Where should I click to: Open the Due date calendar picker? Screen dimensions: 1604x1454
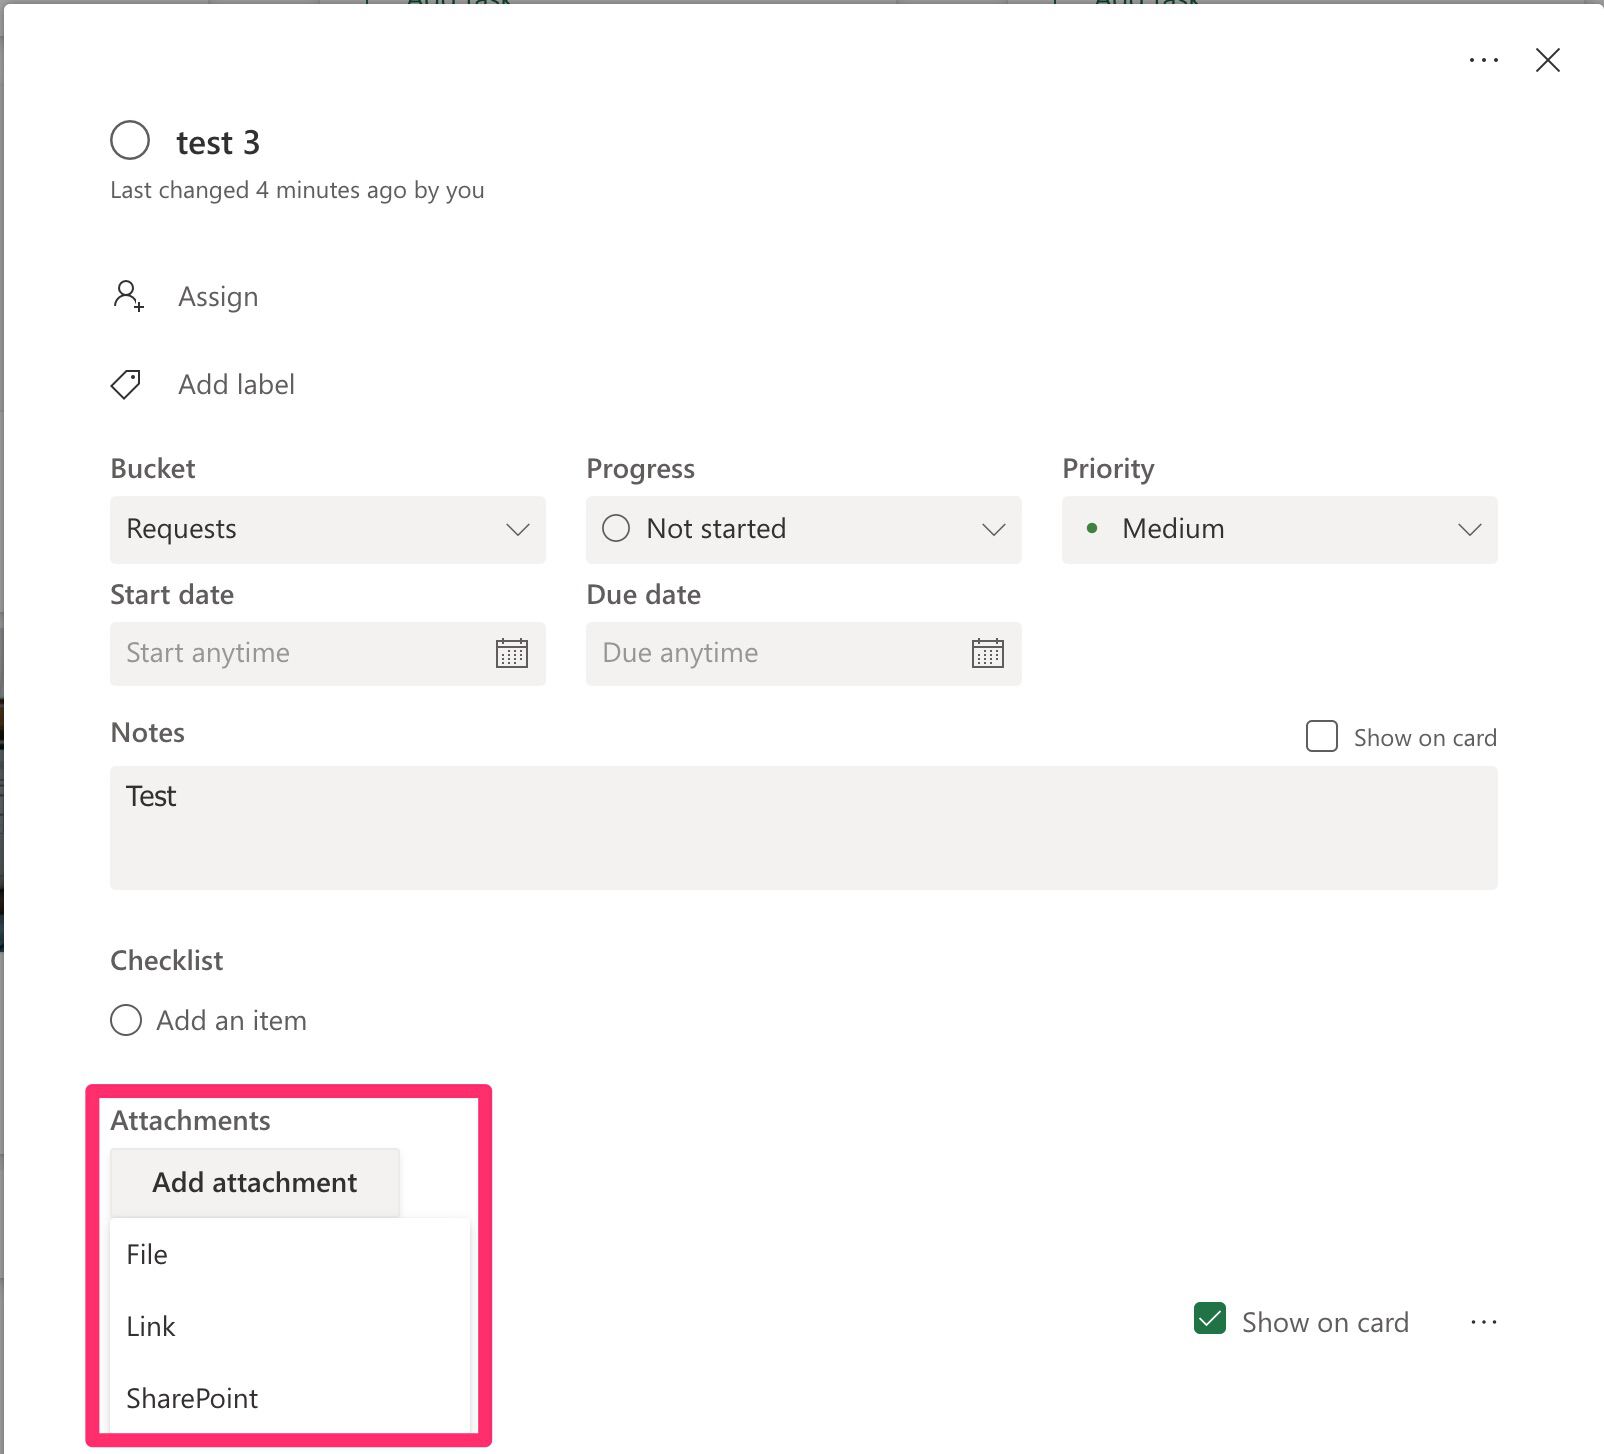click(987, 653)
